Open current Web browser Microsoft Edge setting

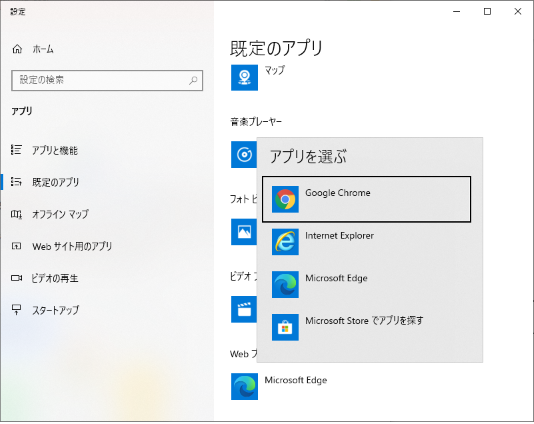point(279,387)
